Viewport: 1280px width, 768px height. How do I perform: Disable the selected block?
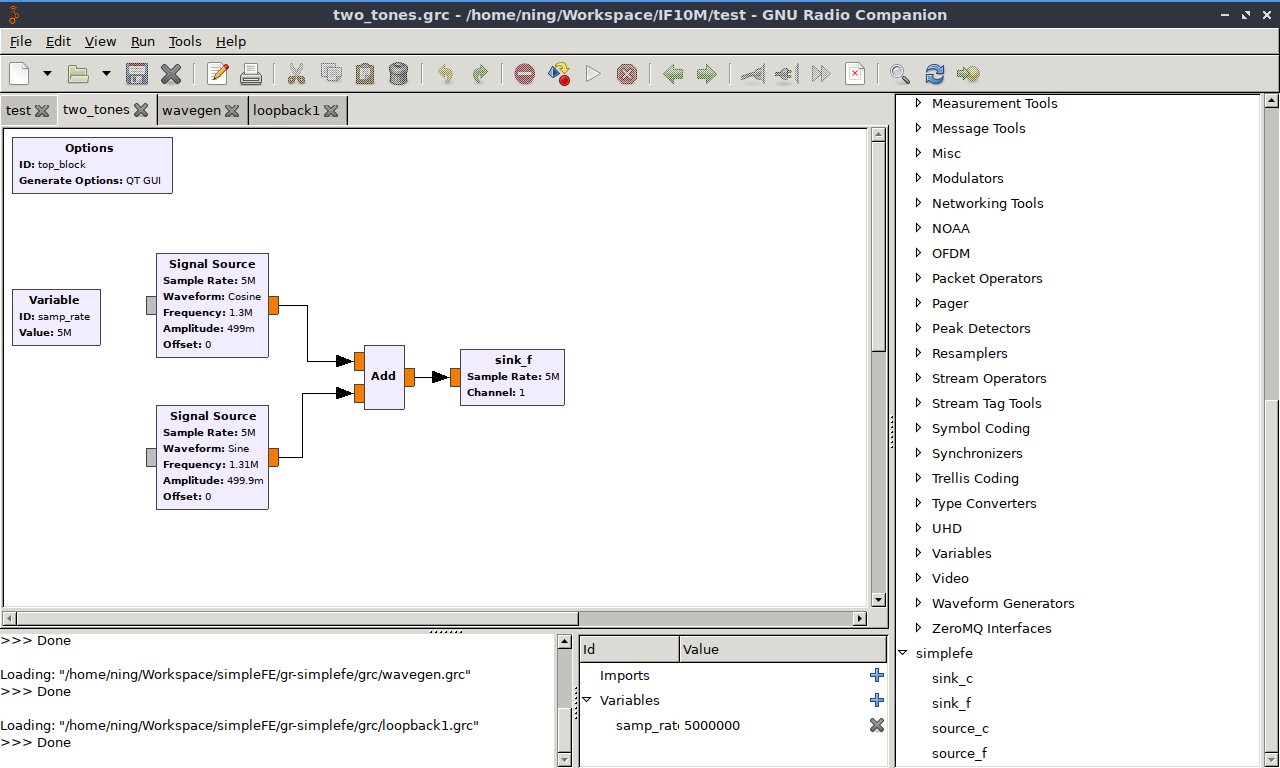(x=787, y=73)
